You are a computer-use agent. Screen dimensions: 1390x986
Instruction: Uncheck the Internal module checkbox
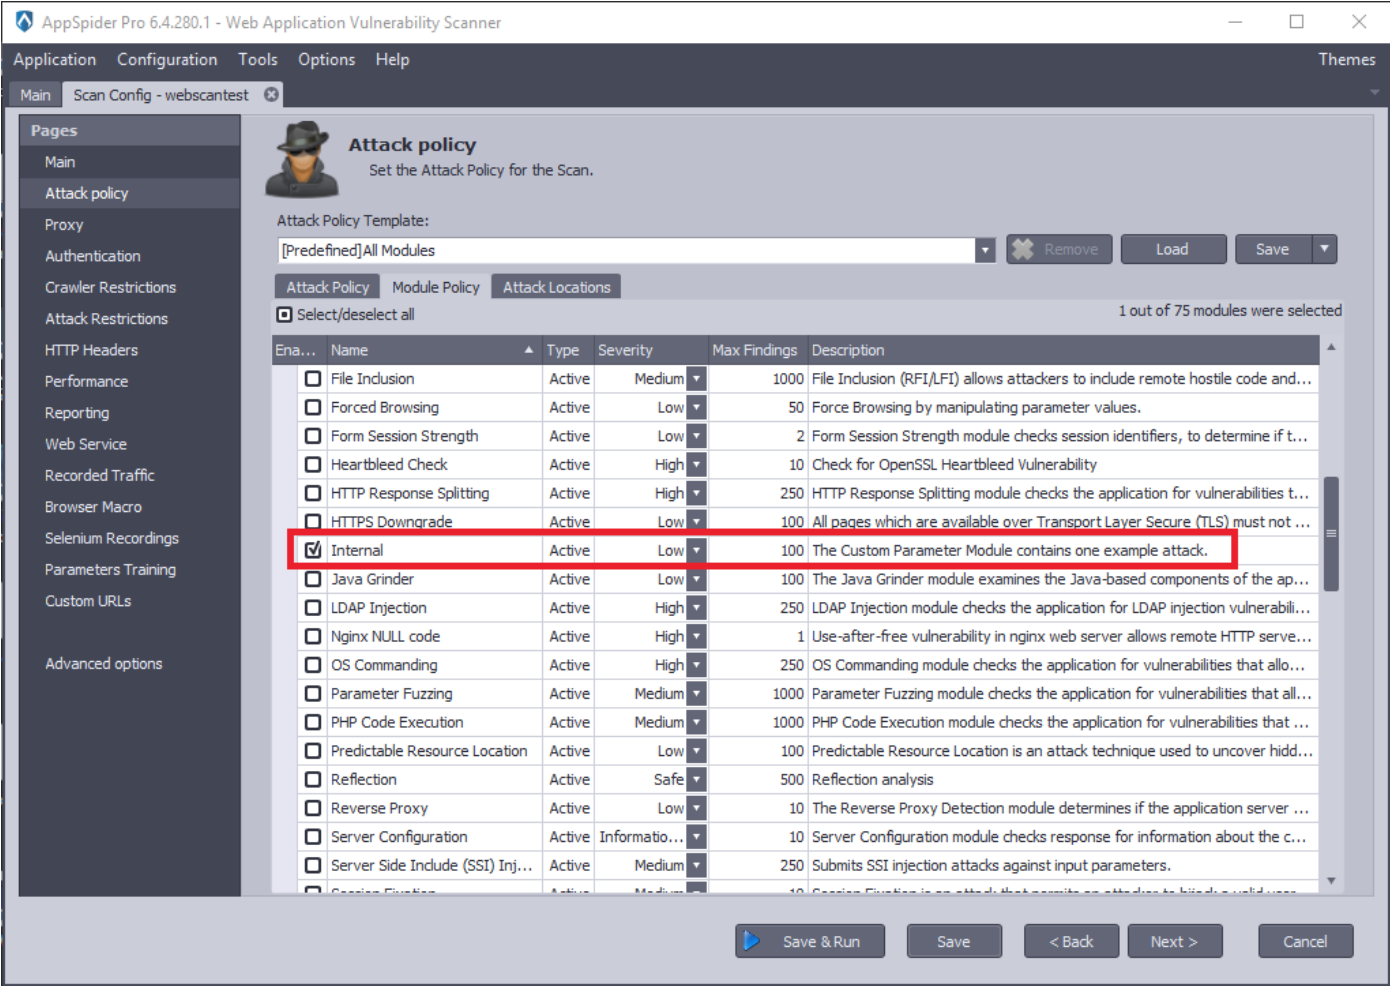313,550
